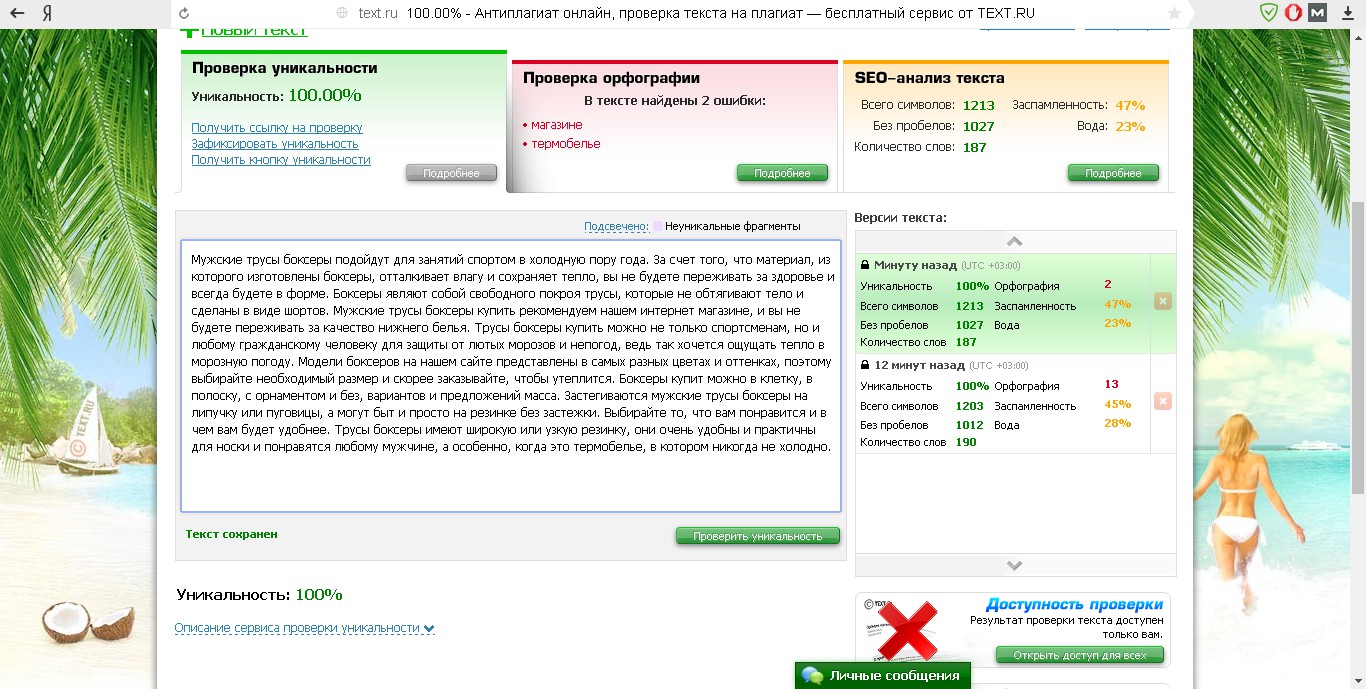Click the Открыть доступ для всех button
The height and width of the screenshot is (689, 1366).
[x=1080, y=655]
